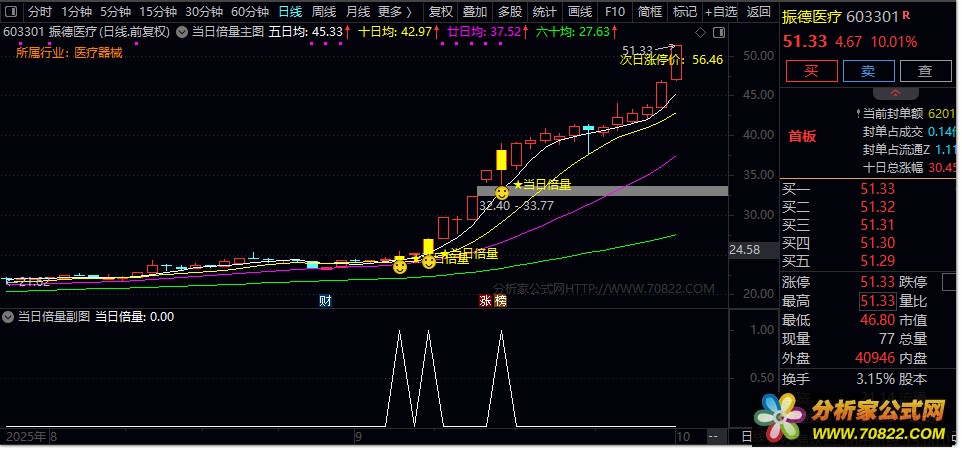Click the 卖 sell button
Screen dimensions: 962x450
tap(868, 71)
